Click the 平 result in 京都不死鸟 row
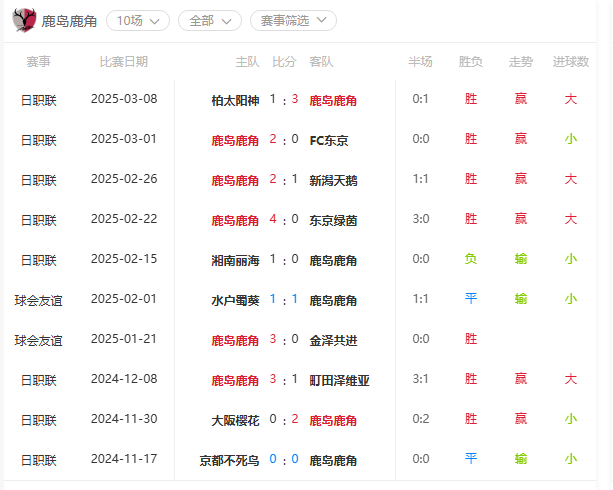 pyautogui.click(x=471, y=459)
